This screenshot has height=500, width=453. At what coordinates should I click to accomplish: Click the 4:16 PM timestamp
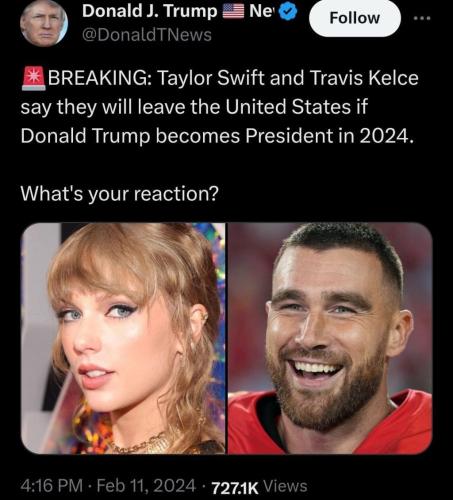pos(52,486)
